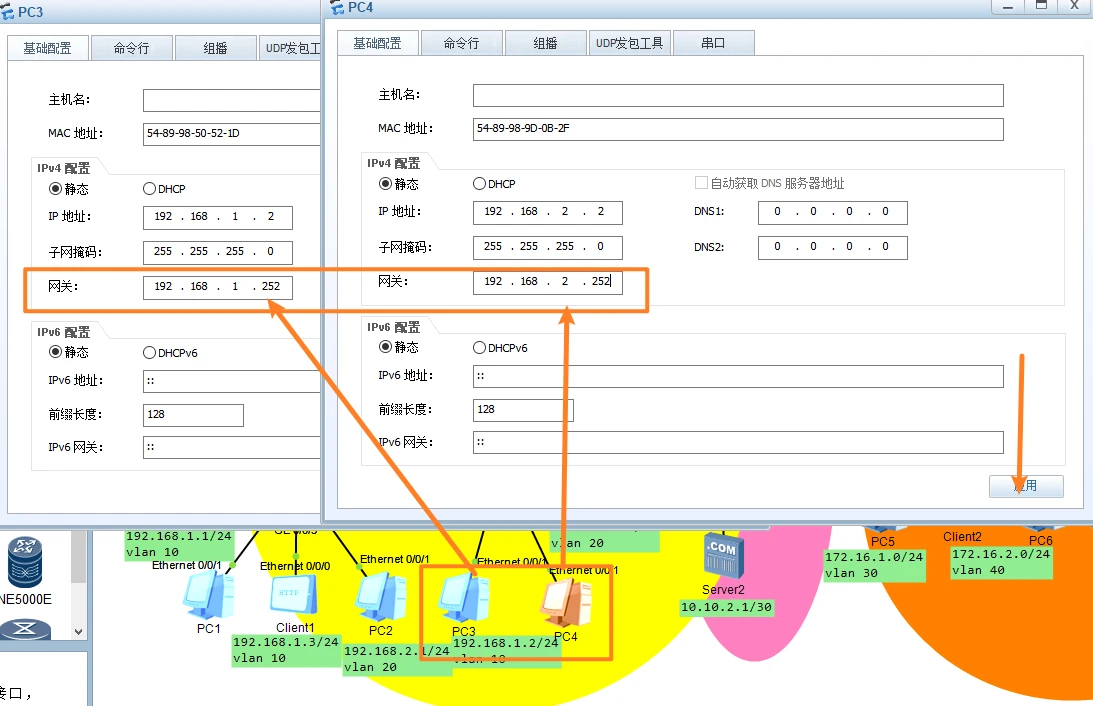Image resolution: width=1093 pixels, height=706 pixels.
Task: Click the router icon below NE5000E
Action: (27, 630)
